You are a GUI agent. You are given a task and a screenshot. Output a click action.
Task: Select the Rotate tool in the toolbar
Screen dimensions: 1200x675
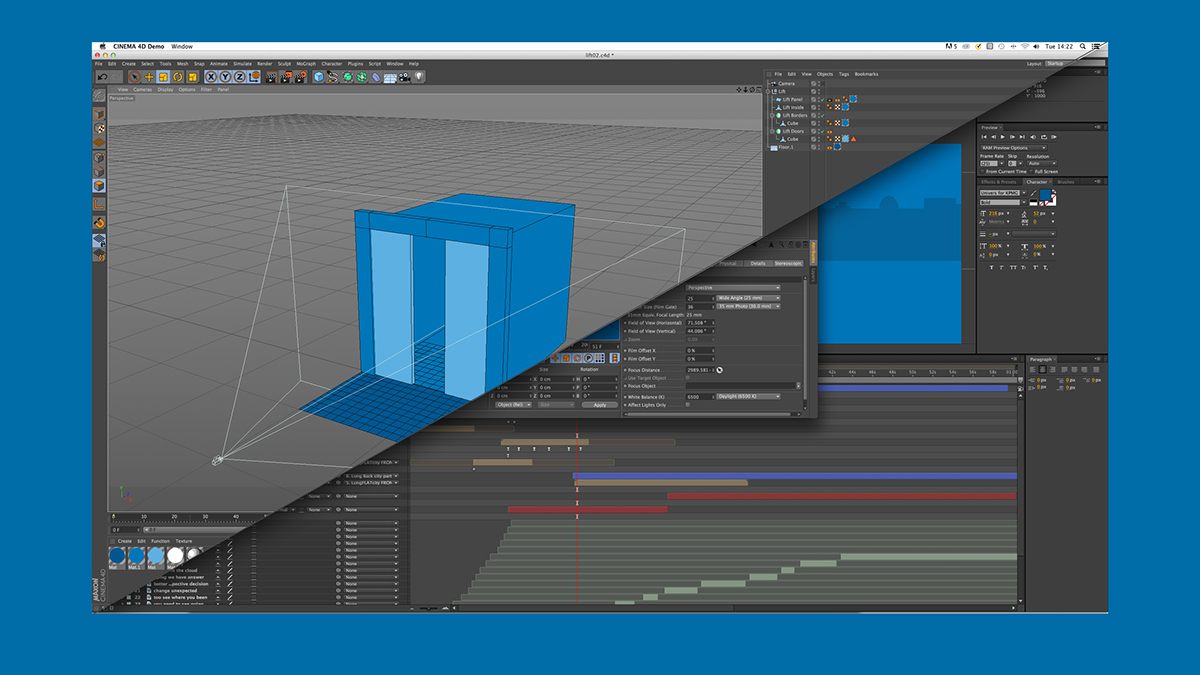point(177,77)
